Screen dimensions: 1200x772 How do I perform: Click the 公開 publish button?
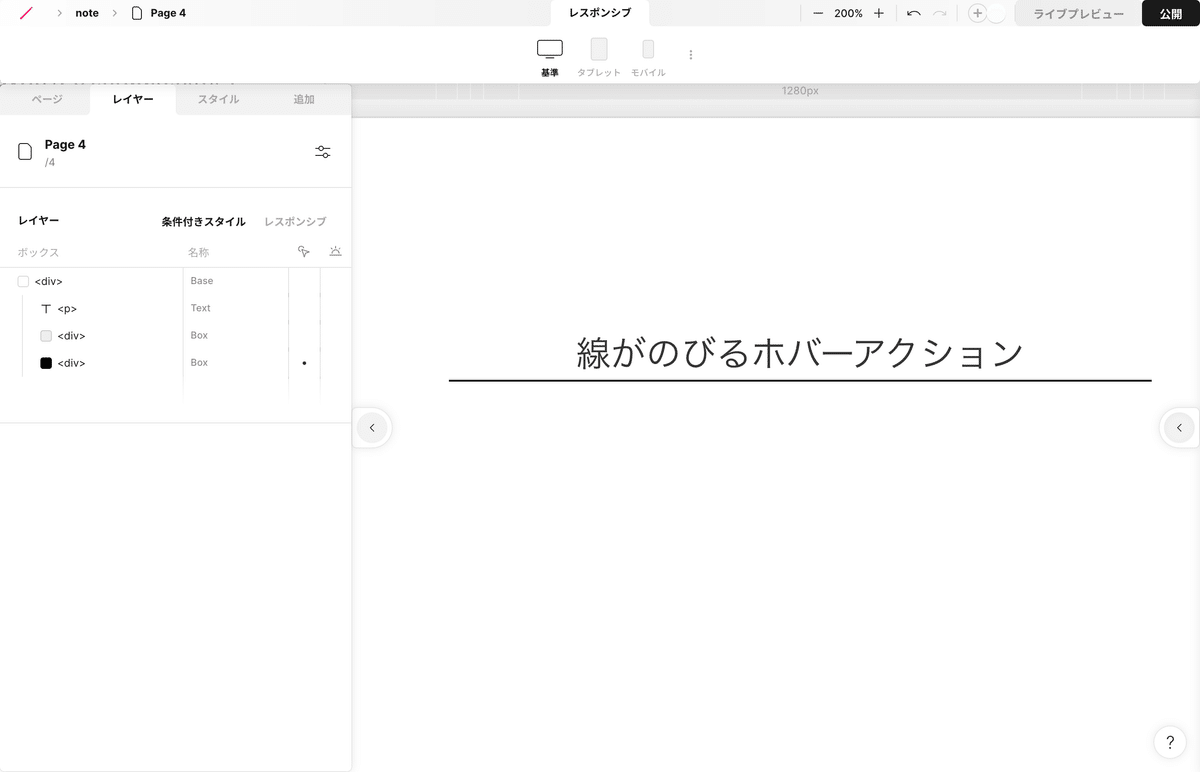1171,13
